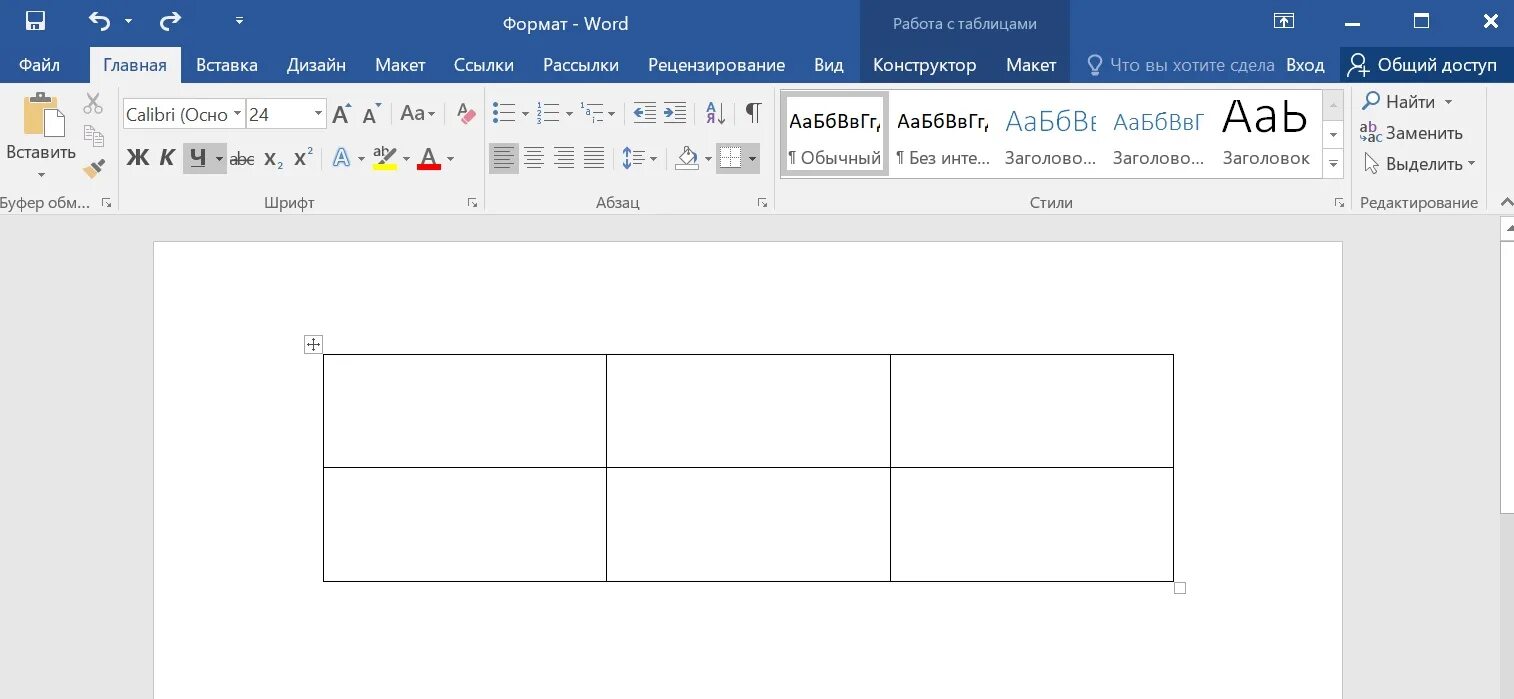
Task: Click the table move handle
Action: tap(313, 344)
